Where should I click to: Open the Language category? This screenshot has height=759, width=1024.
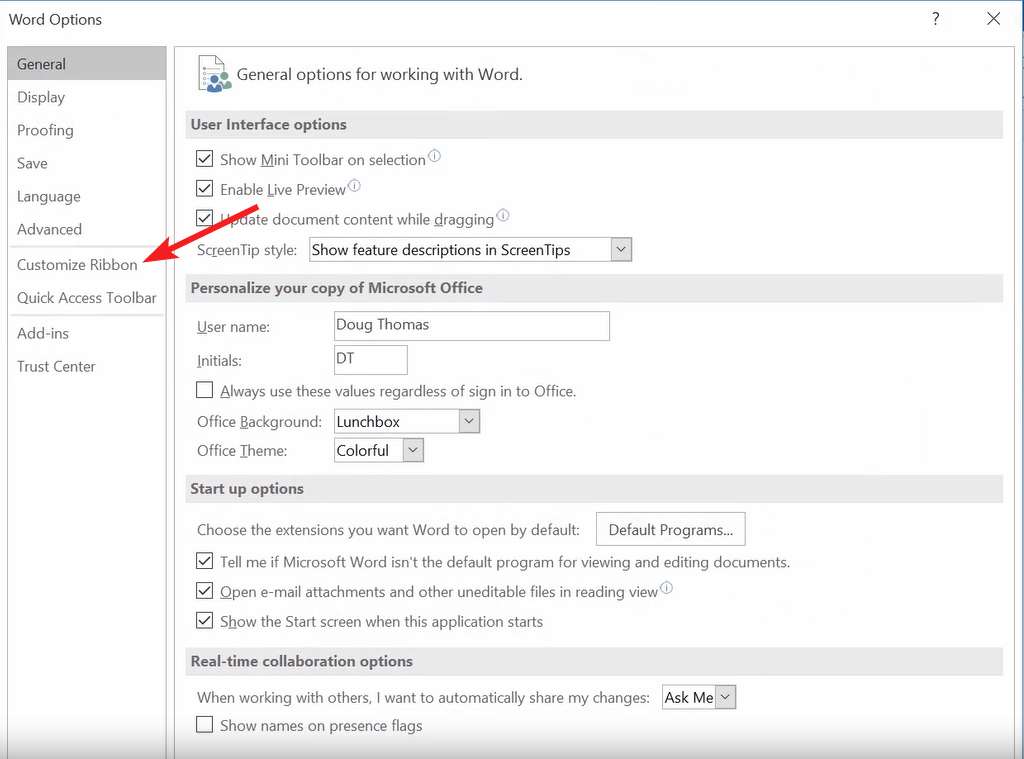point(87,196)
